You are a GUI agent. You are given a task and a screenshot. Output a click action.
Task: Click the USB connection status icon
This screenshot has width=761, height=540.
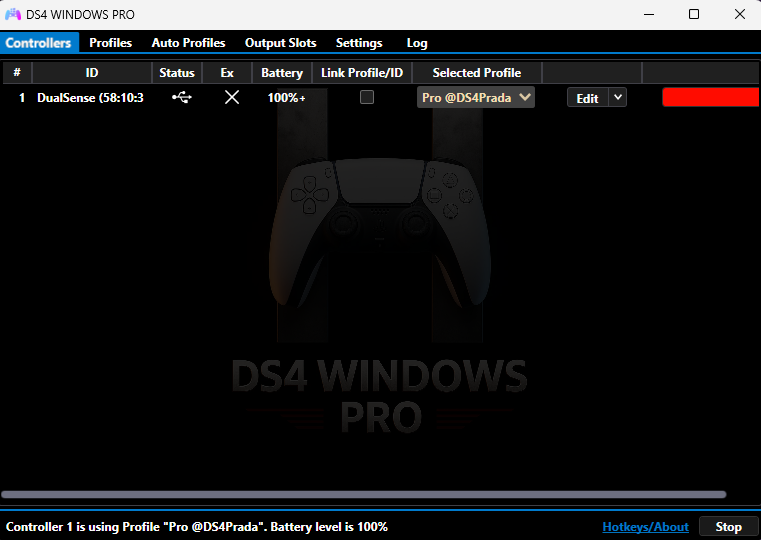tap(180, 98)
